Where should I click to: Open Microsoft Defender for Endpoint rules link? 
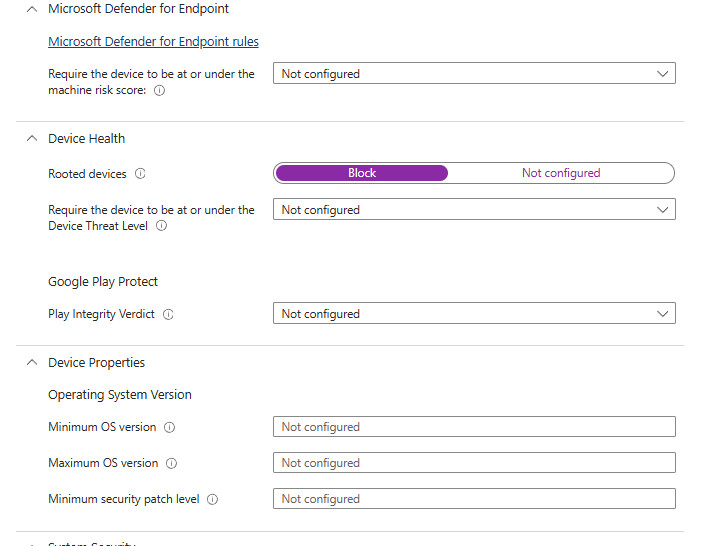153,42
